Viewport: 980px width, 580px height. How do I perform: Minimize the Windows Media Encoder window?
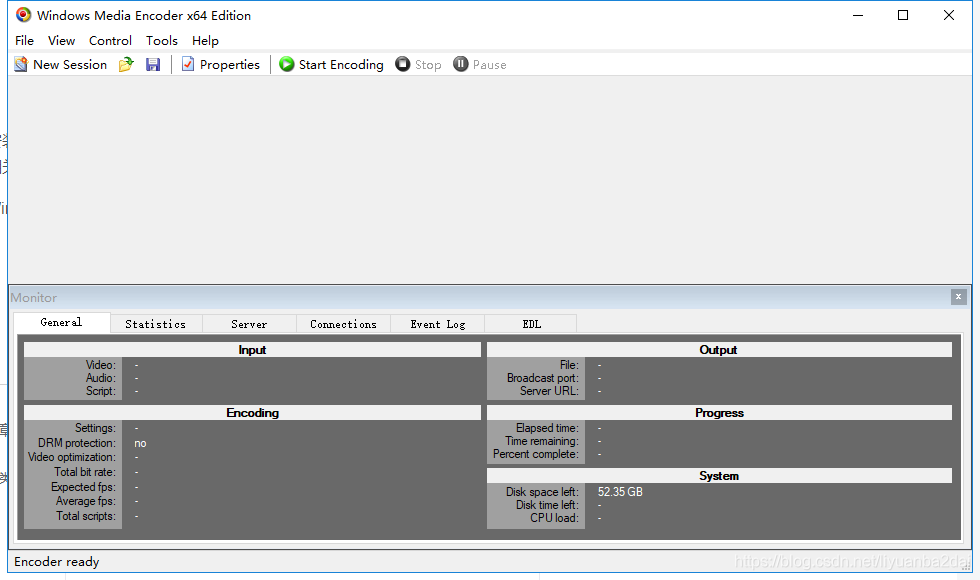click(858, 15)
